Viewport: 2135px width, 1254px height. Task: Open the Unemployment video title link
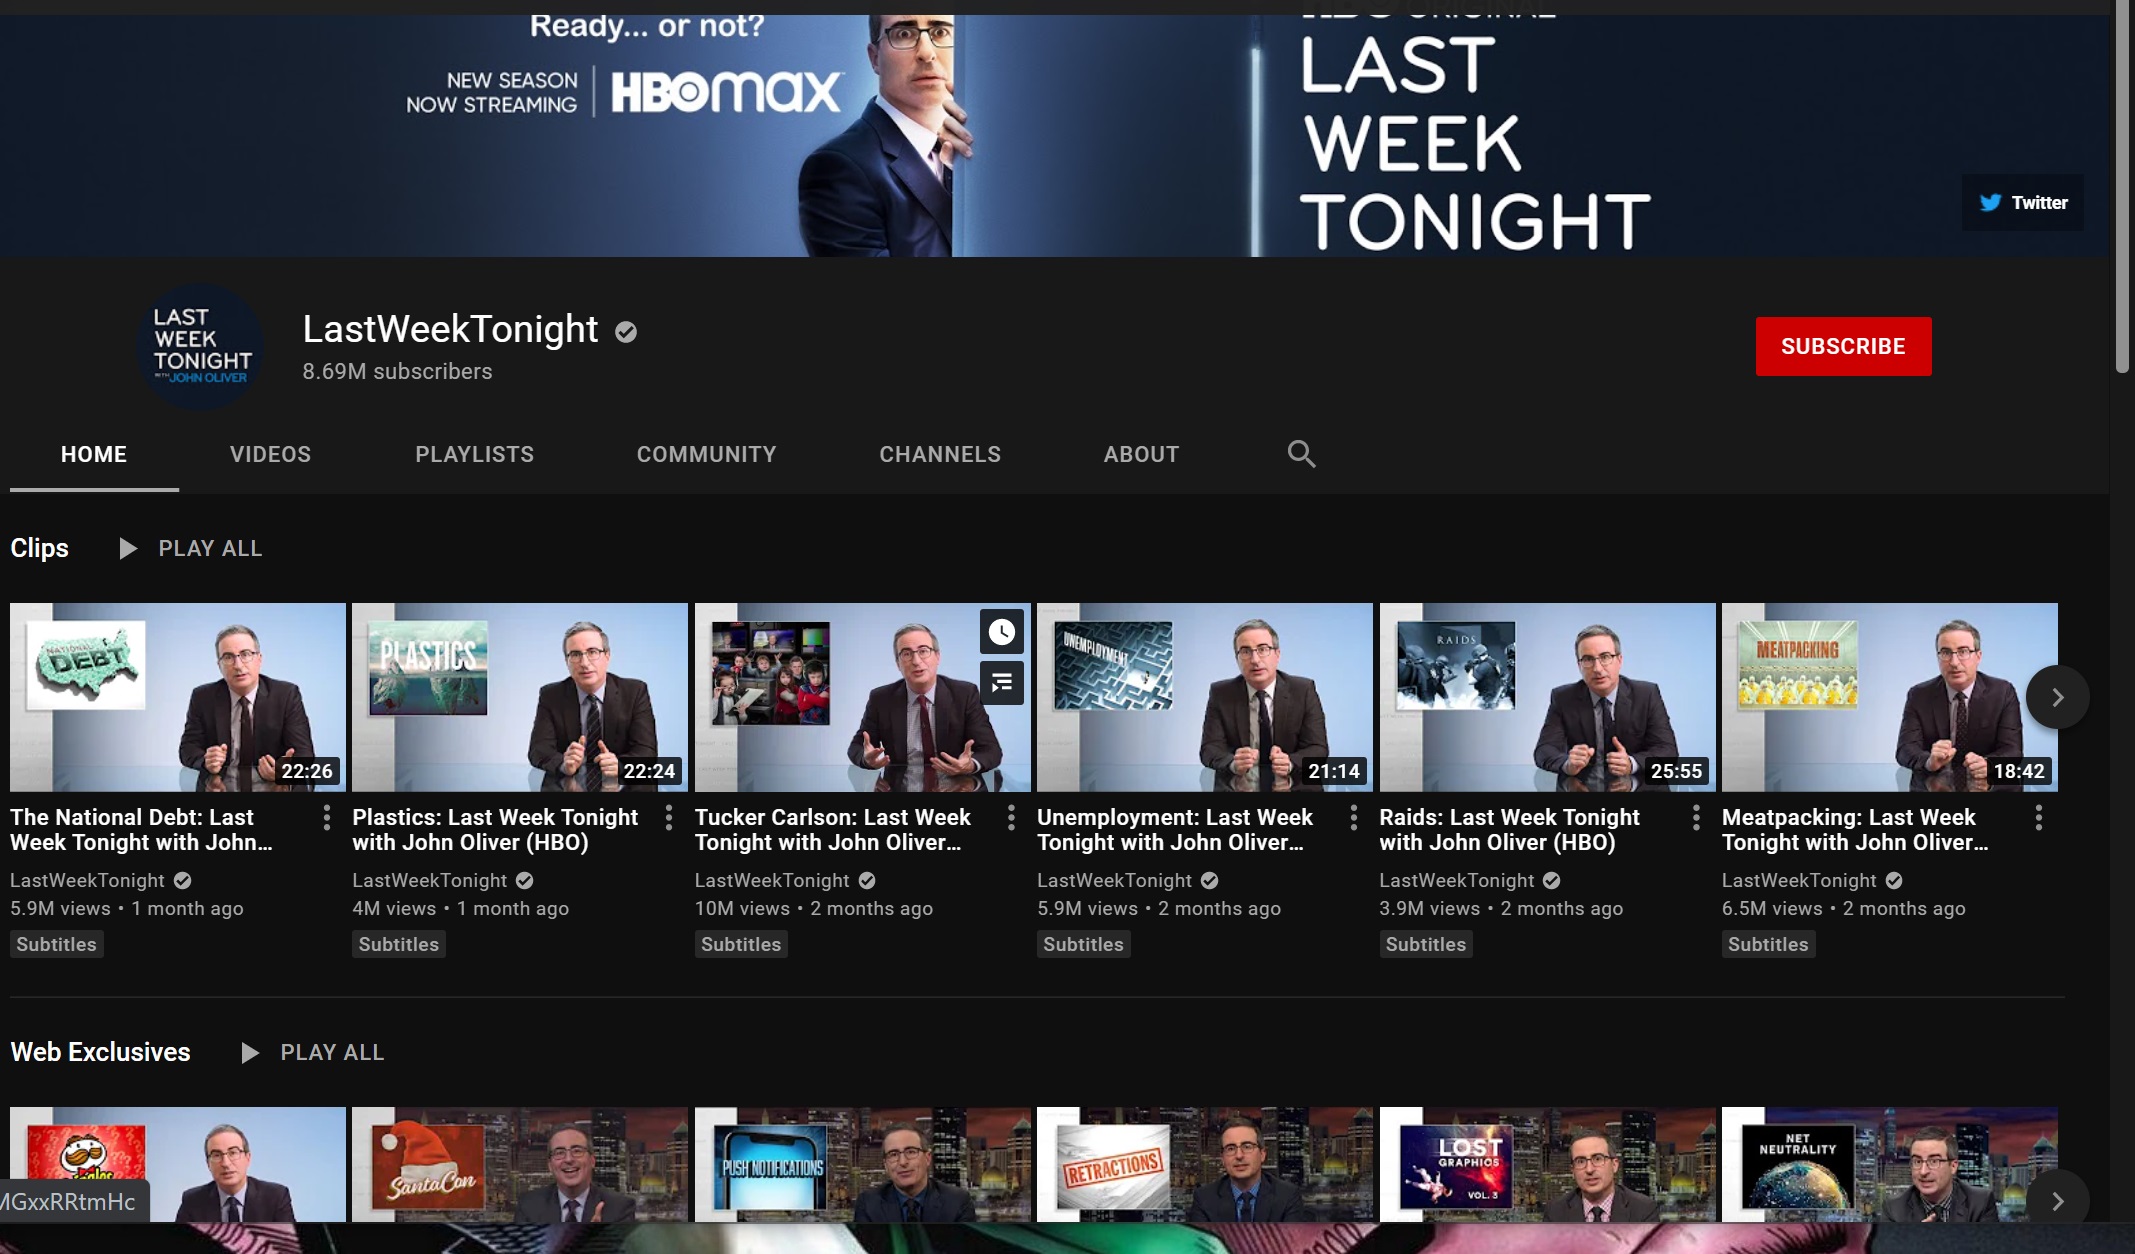(x=1174, y=830)
